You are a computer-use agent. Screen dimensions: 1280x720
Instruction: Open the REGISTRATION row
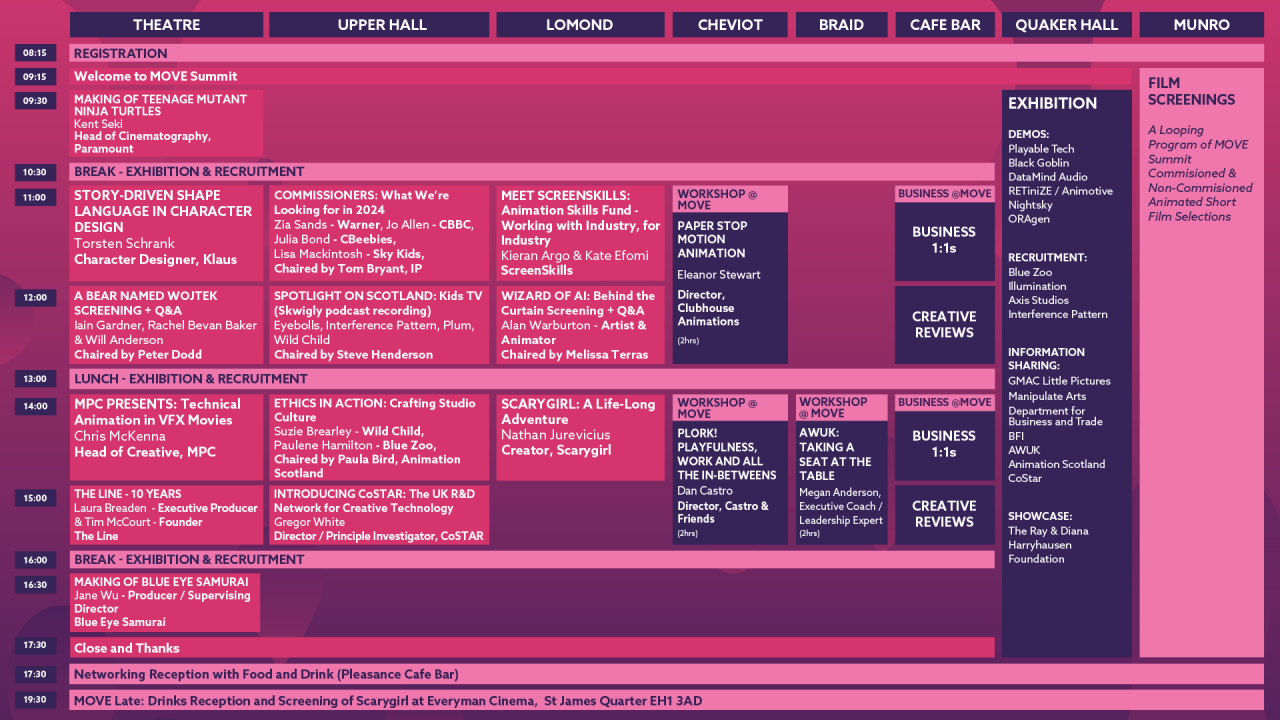(666, 53)
